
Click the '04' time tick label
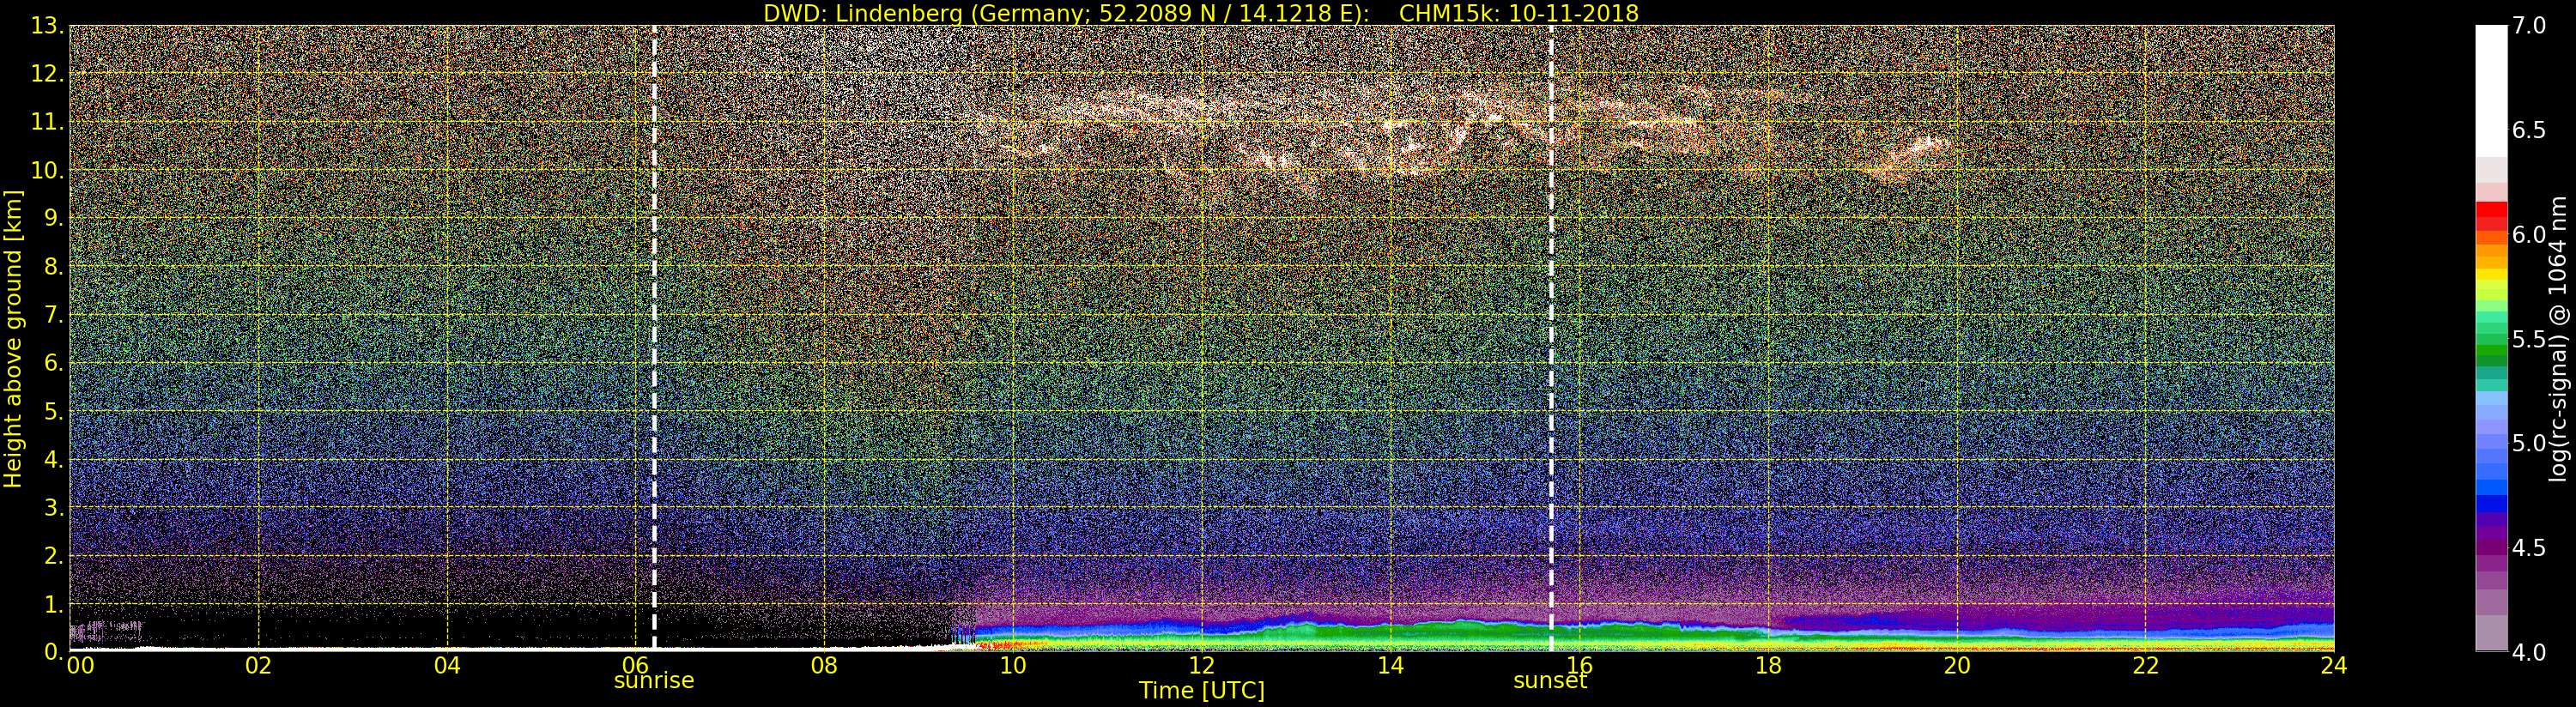coord(447,666)
